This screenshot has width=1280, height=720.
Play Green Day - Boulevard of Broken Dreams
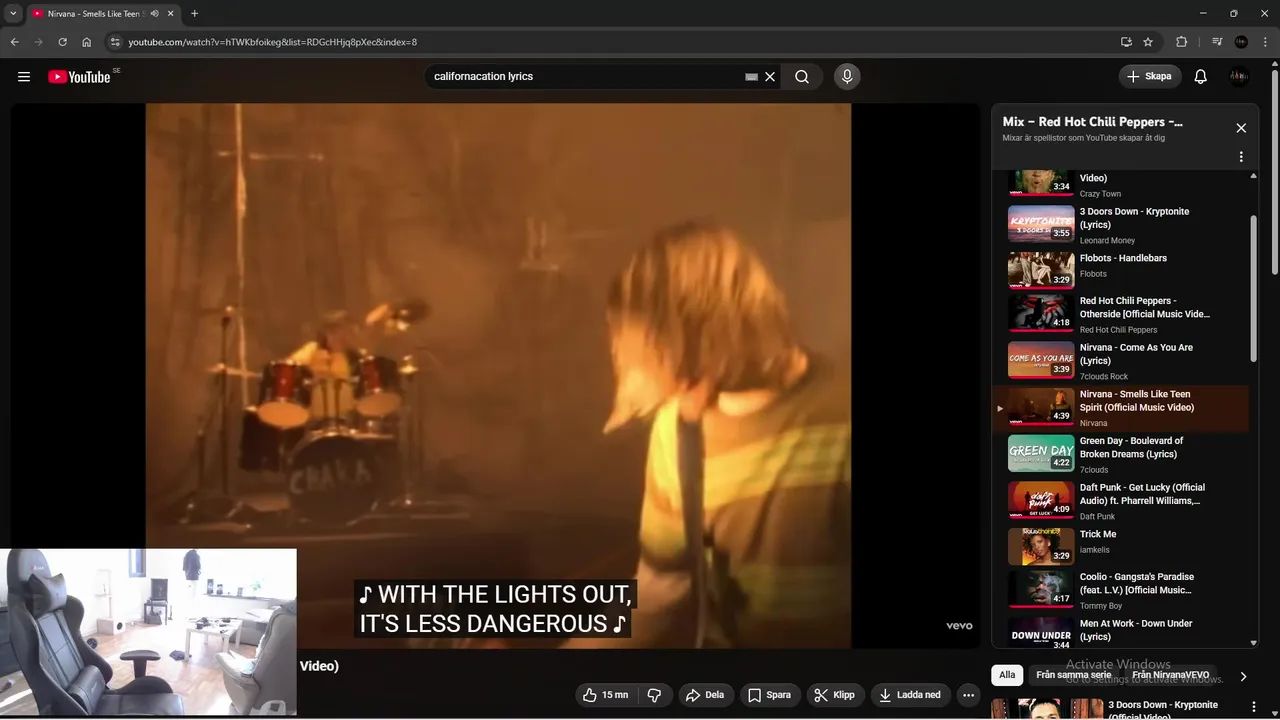tap(1120, 454)
